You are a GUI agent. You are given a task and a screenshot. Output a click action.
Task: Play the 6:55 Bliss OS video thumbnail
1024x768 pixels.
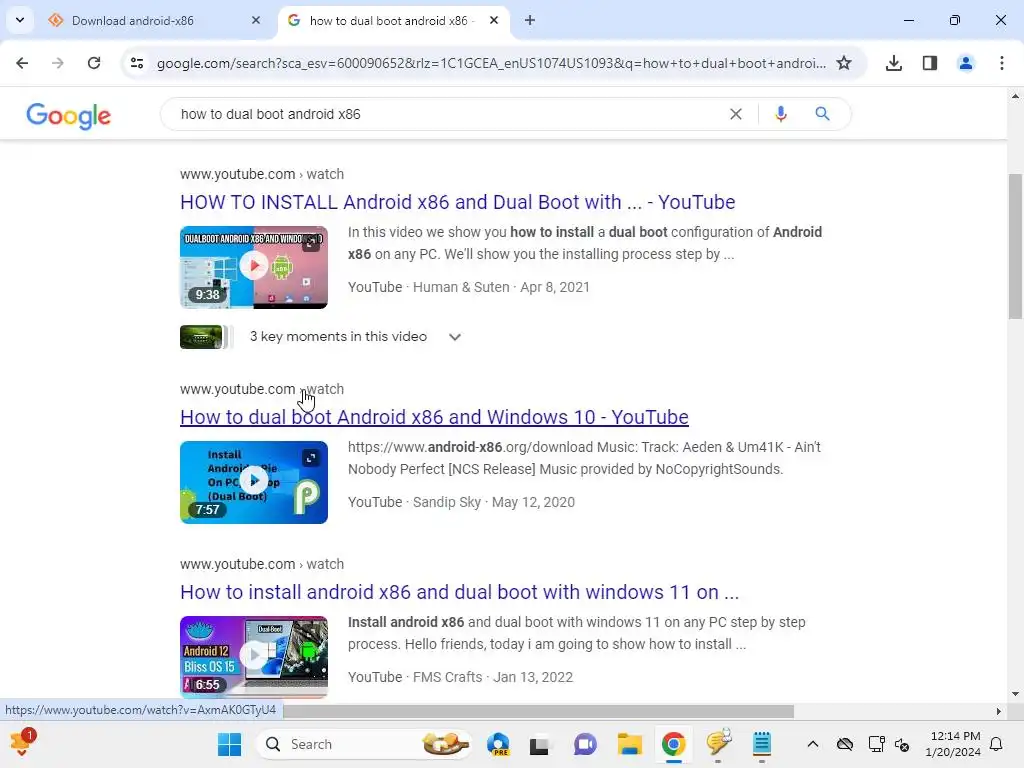click(254, 656)
